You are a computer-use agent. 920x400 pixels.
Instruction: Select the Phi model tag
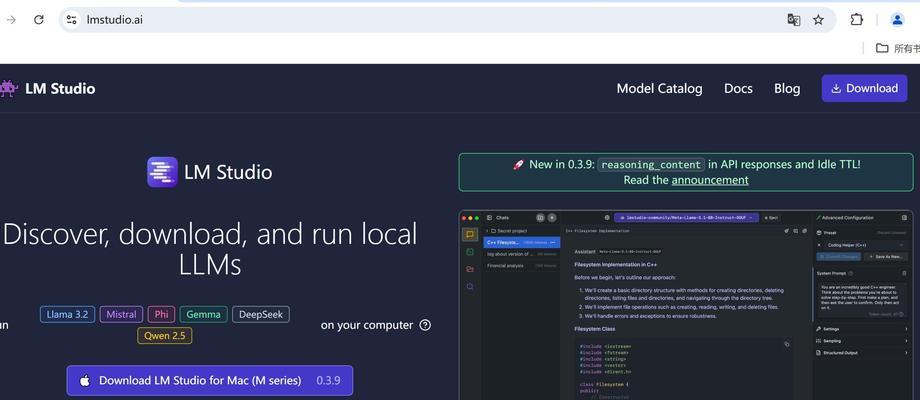161,314
